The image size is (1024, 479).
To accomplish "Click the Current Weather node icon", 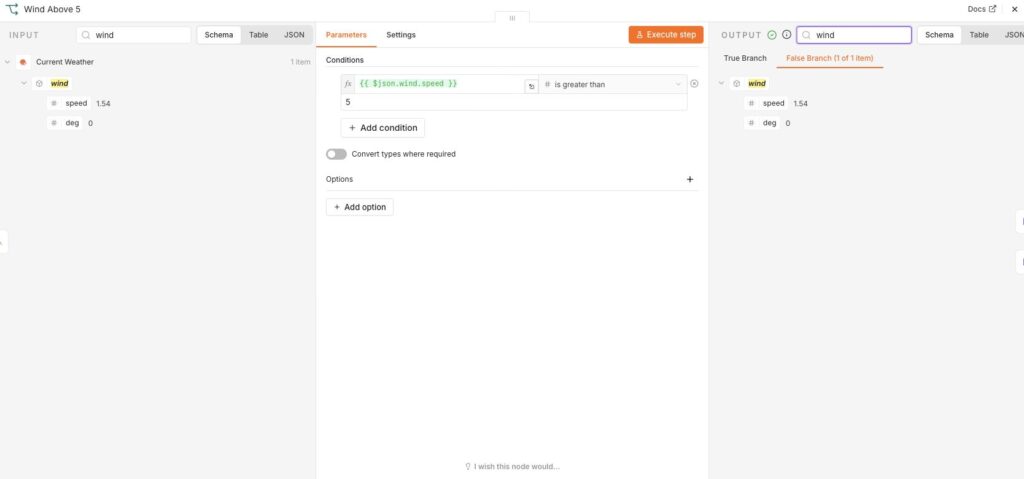I will [x=23, y=62].
